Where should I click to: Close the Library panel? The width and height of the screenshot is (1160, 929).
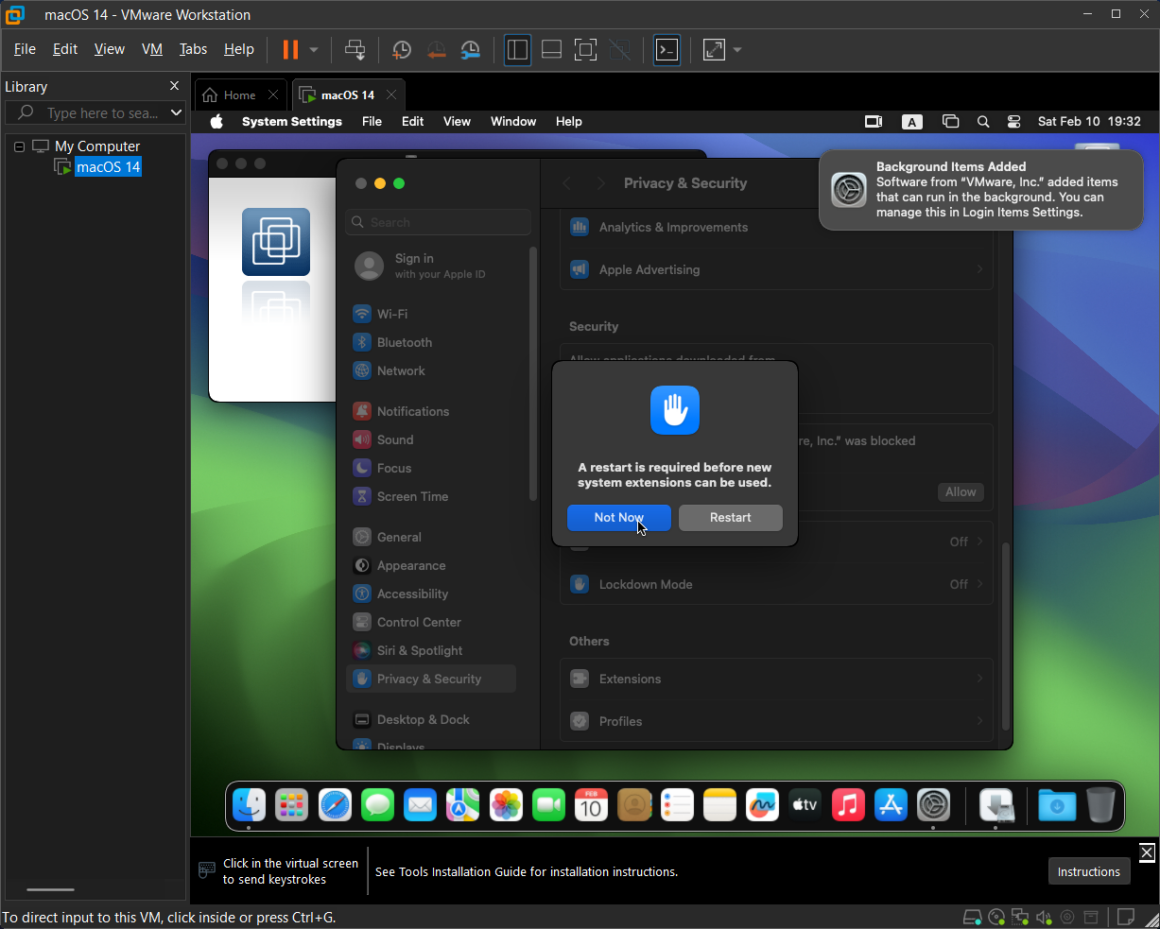[174, 86]
